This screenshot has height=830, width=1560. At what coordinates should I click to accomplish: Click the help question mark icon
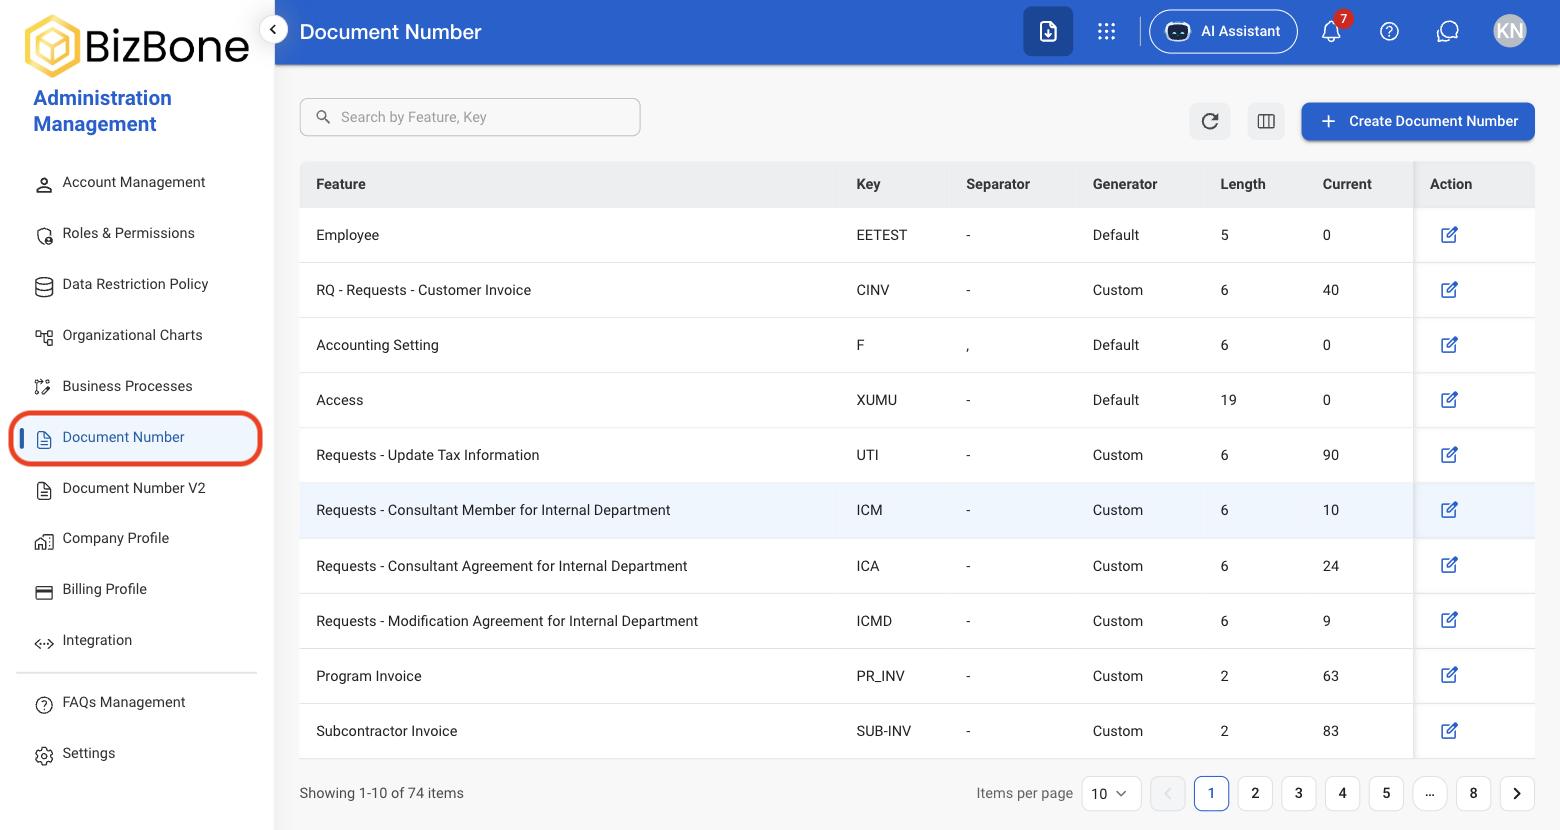[x=1389, y=32]
